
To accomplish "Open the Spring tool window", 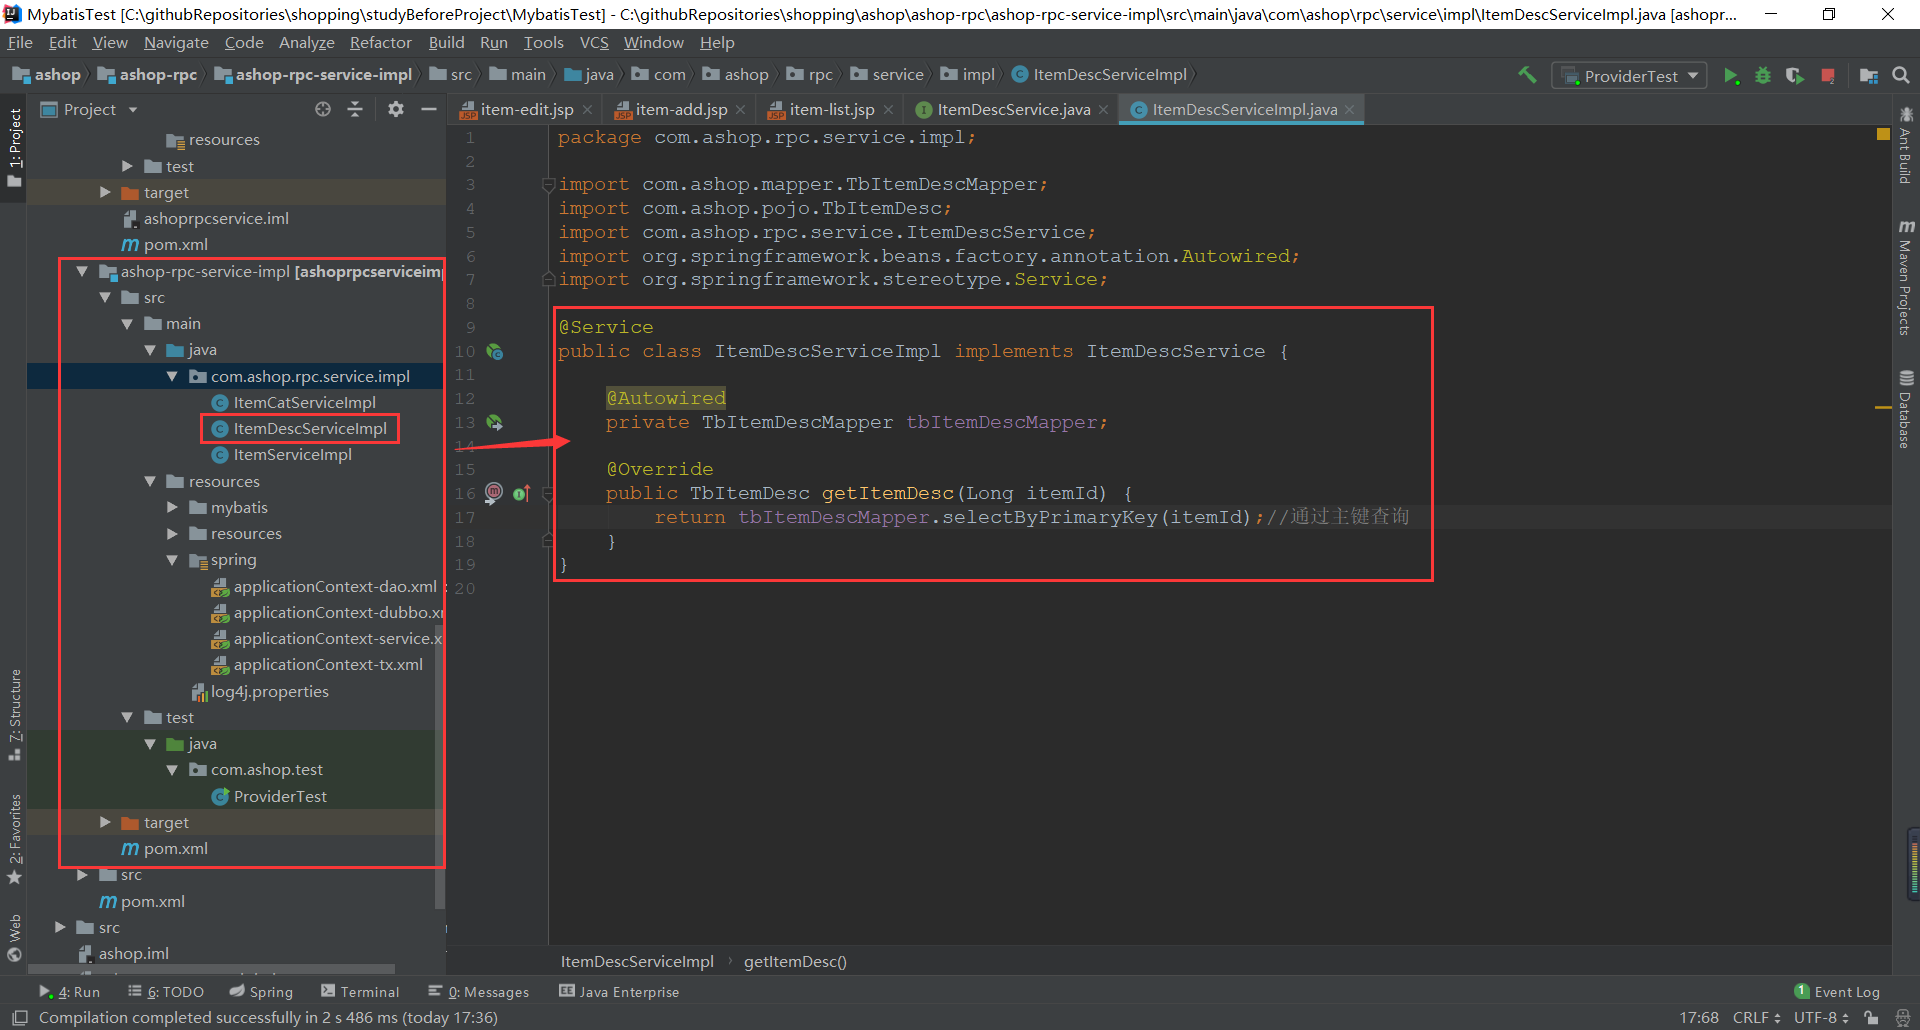I will 261,992.
